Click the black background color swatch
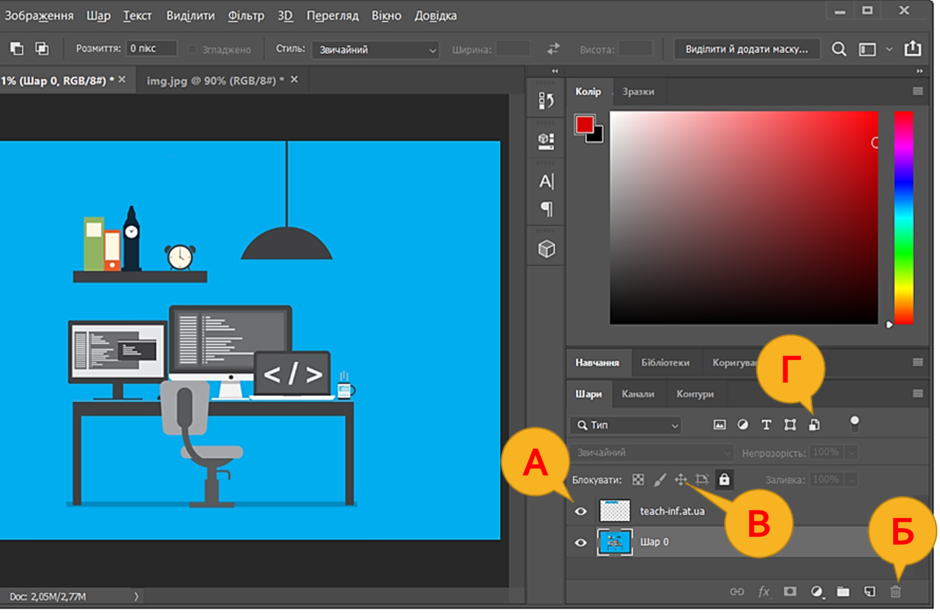Viewport: 940px width, 614px height. [597, 137]
